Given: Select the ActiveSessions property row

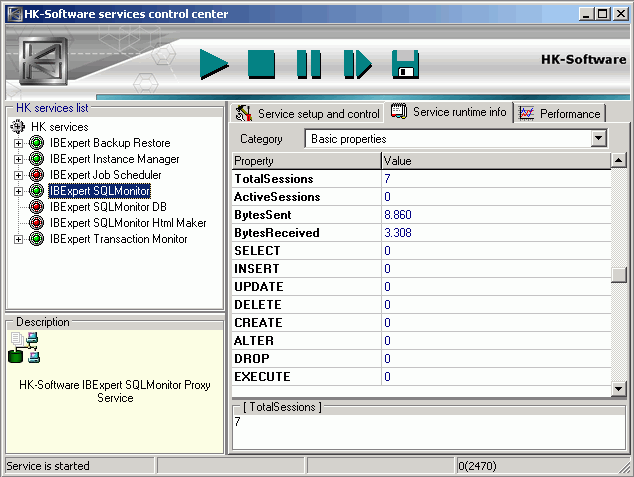Looking at the screenshot, I should pyautogui.click(x=421, y=196).
